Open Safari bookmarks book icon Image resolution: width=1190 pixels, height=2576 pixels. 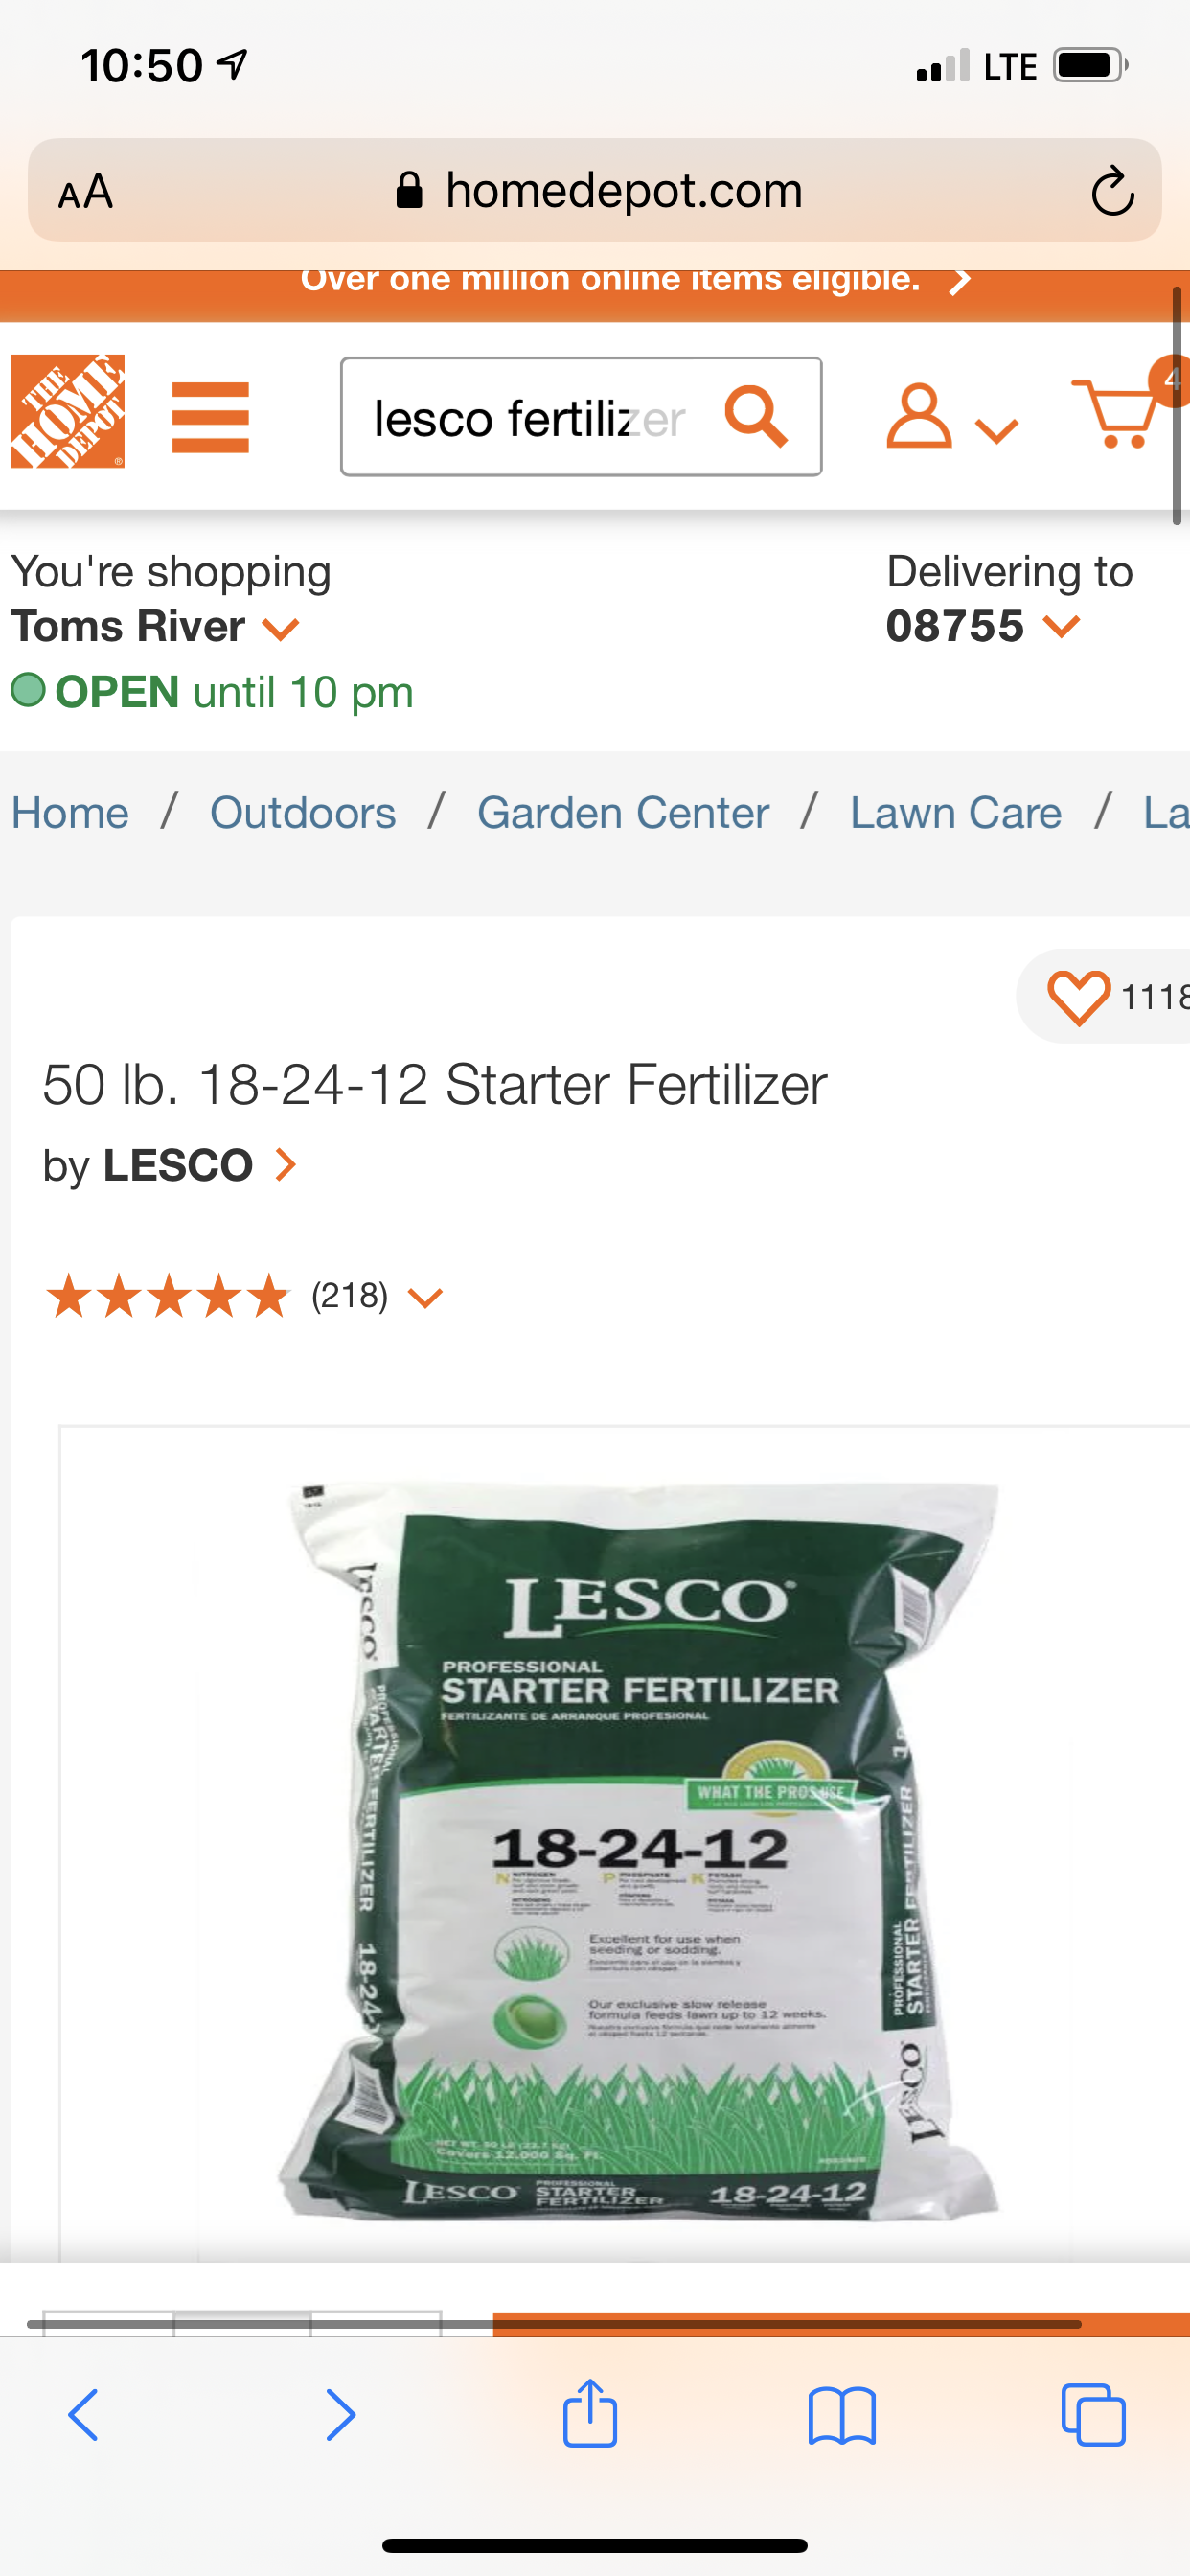(842, 2416)
